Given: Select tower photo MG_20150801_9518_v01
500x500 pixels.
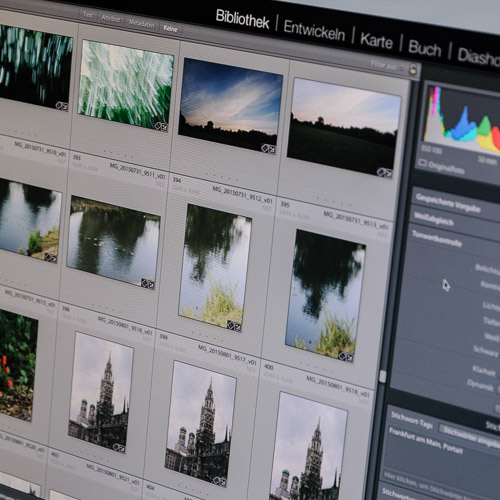Looking at the screenshot, I should pyautogui.click(x=308, y=446).
